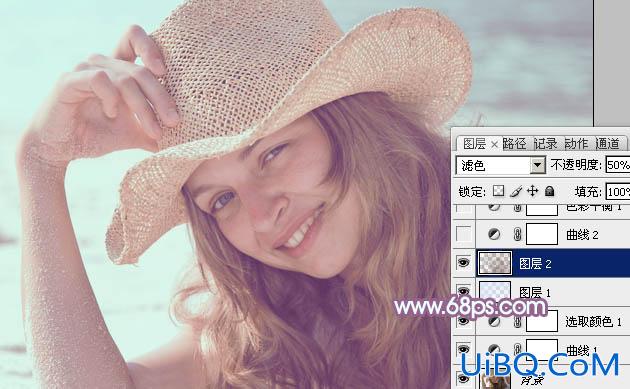Open blend mode dropdown arrow

(537, 165)
